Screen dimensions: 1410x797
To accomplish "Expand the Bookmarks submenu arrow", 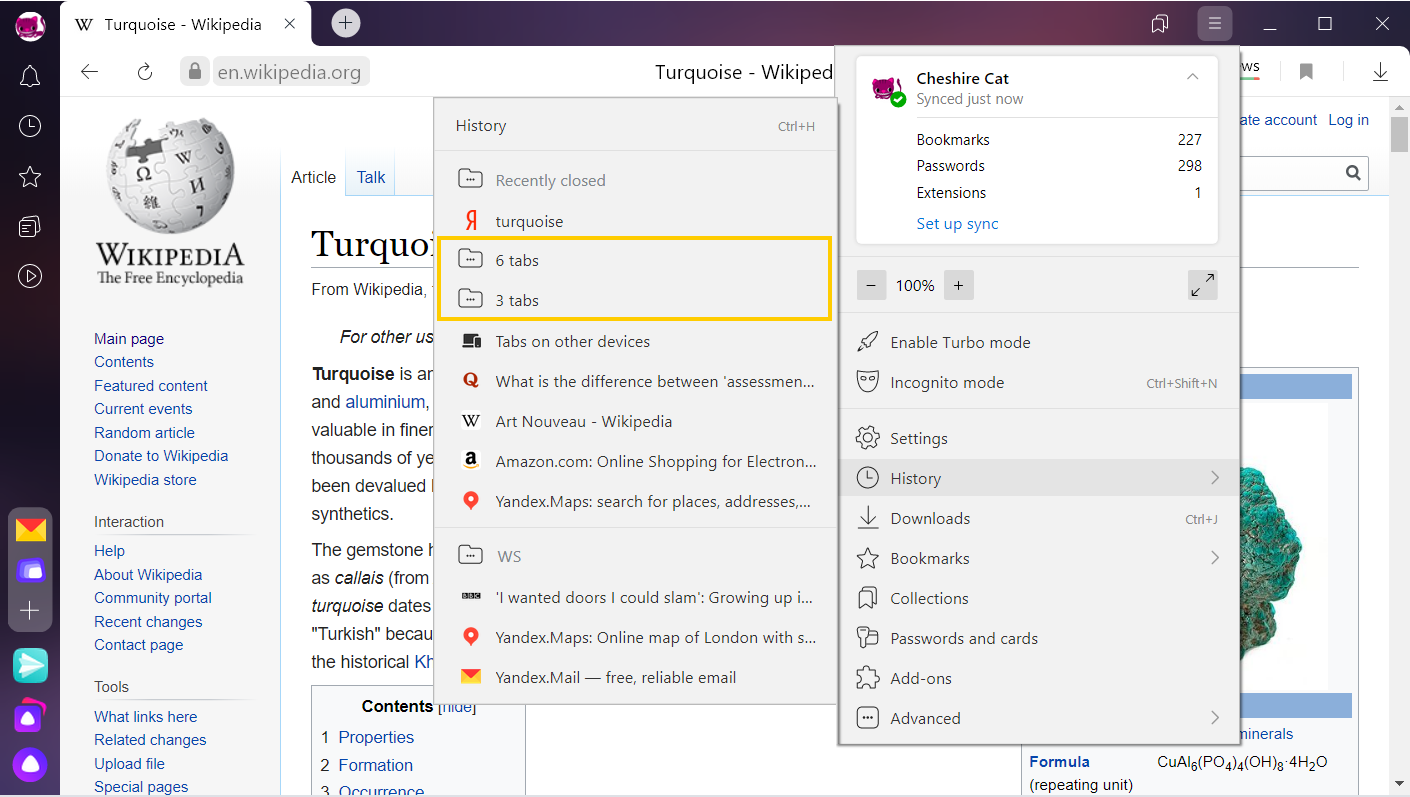I will click(x=1215, y=558).
